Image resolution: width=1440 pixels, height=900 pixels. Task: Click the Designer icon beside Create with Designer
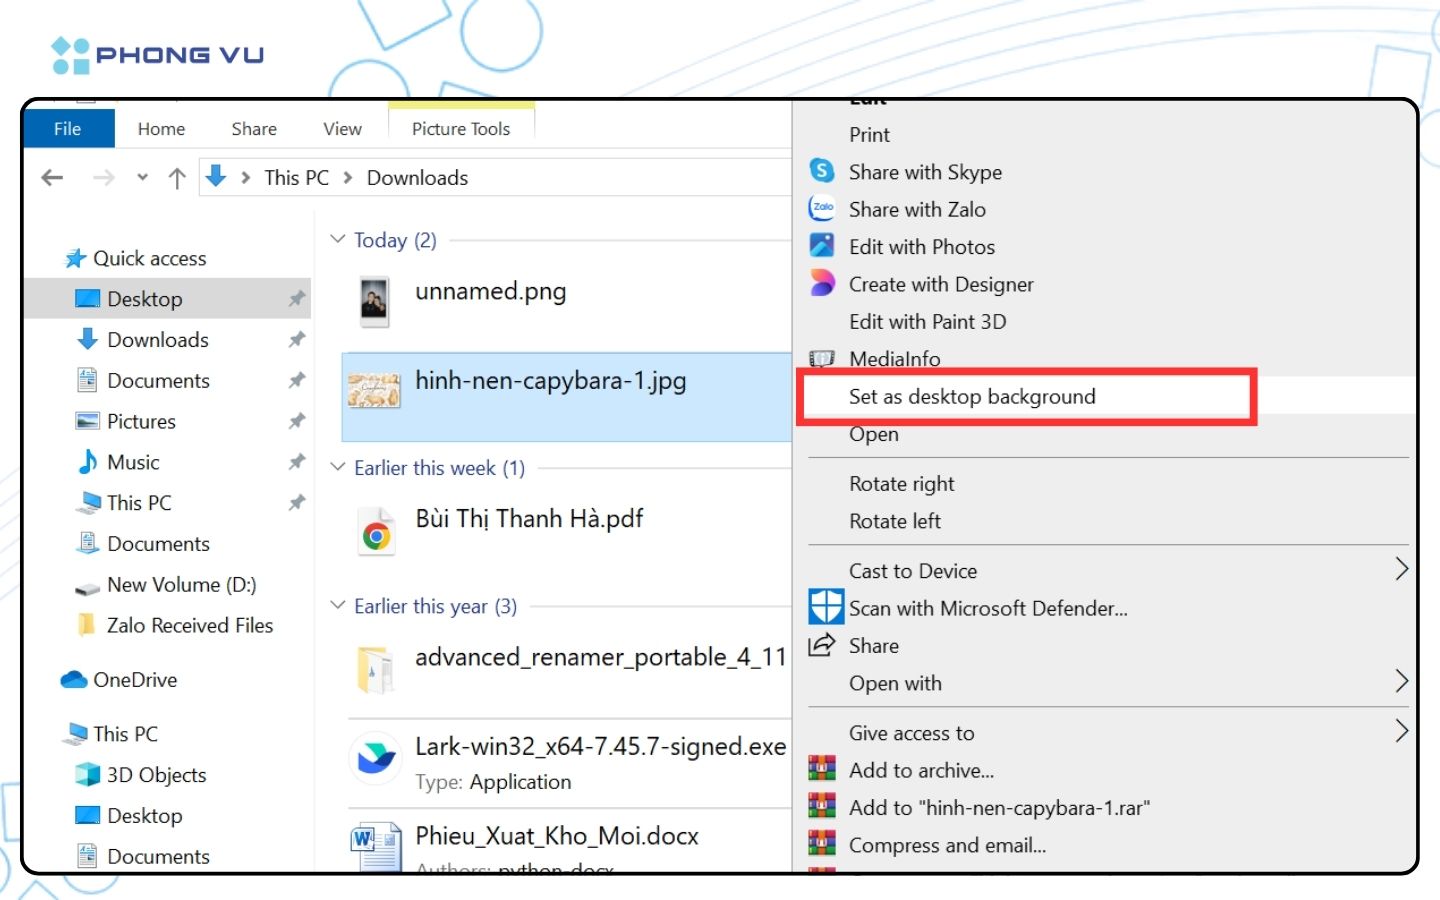coord(821,284)
